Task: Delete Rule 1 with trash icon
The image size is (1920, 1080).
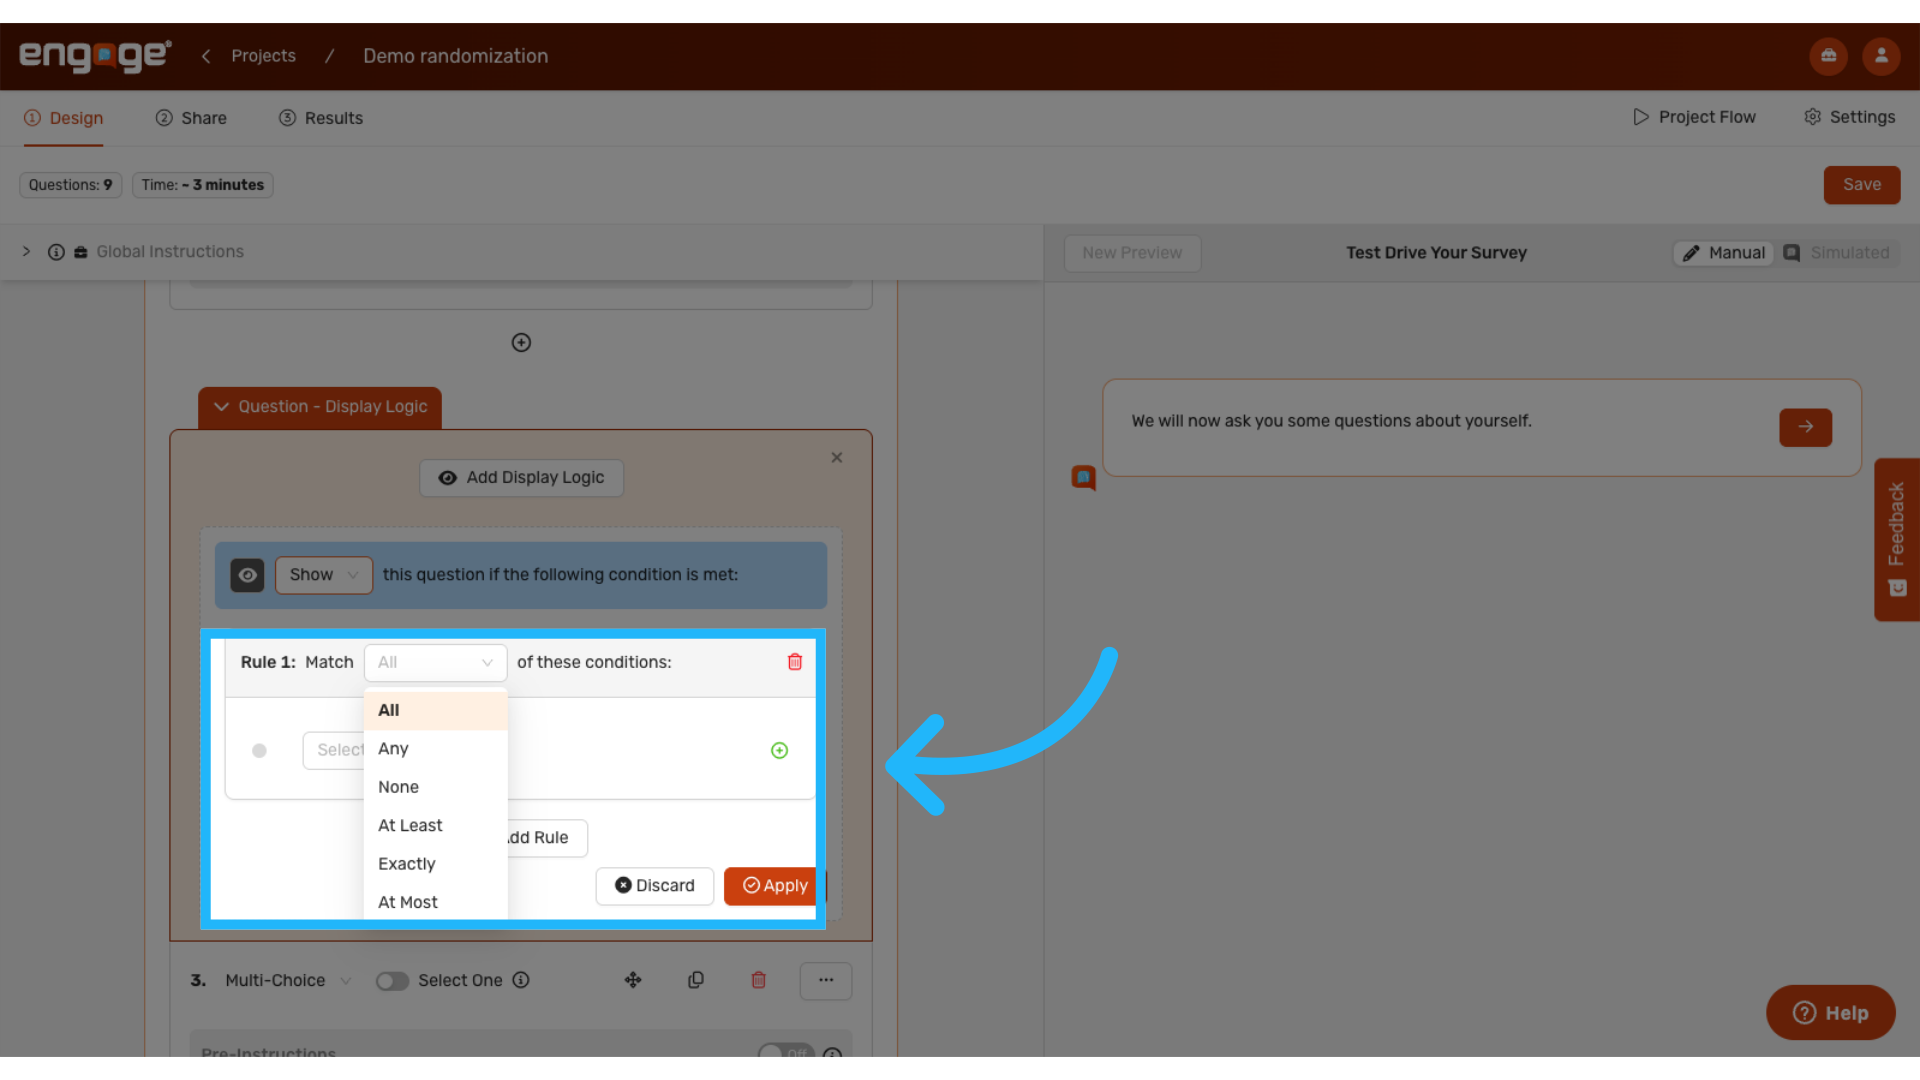Action: coord(795,662)
